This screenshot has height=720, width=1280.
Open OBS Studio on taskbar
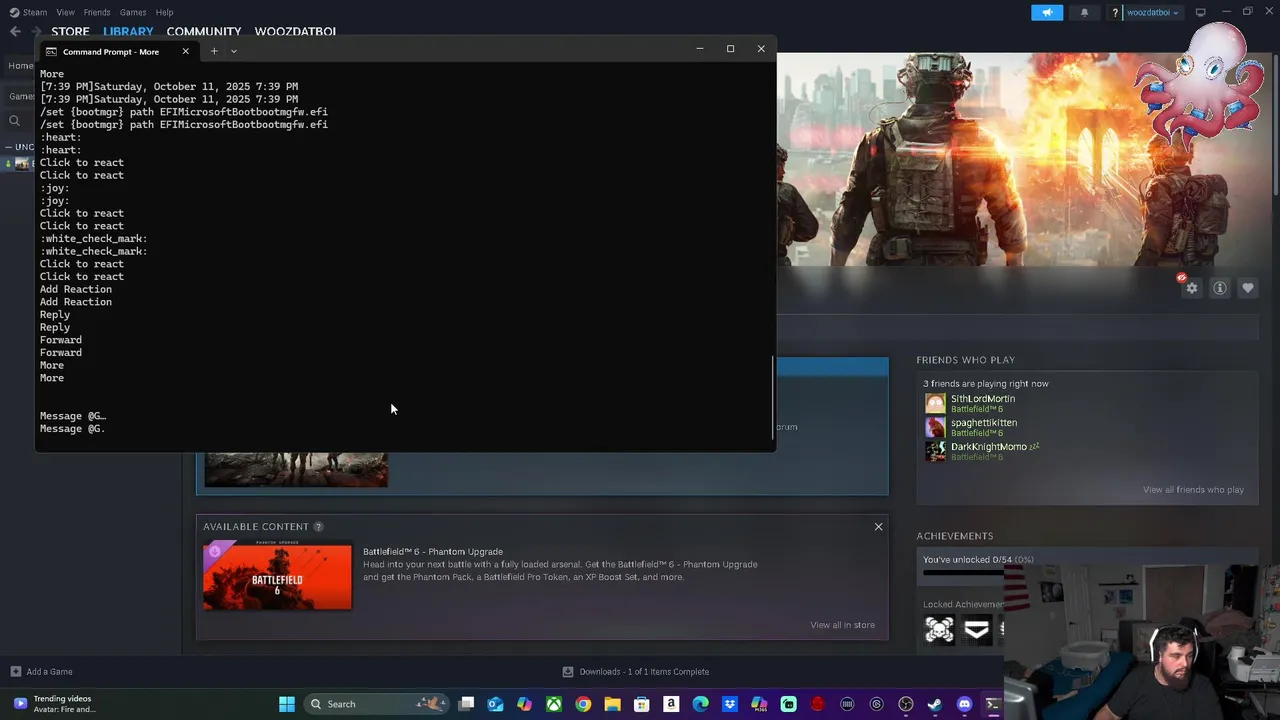pos(906,704)
